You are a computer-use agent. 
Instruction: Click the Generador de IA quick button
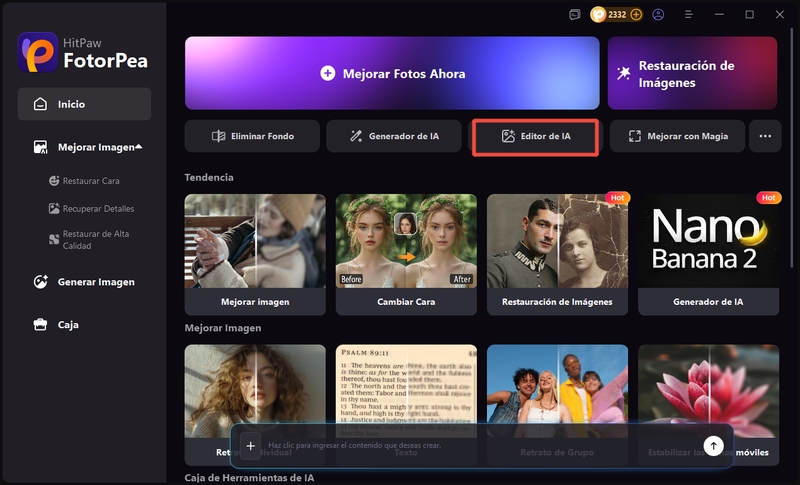click(394, 136)
